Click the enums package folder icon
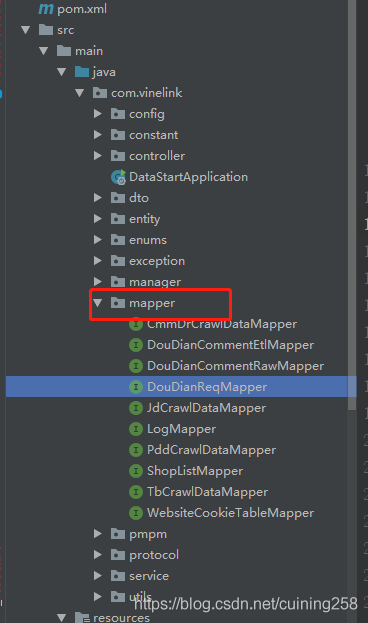 (118, 240)
